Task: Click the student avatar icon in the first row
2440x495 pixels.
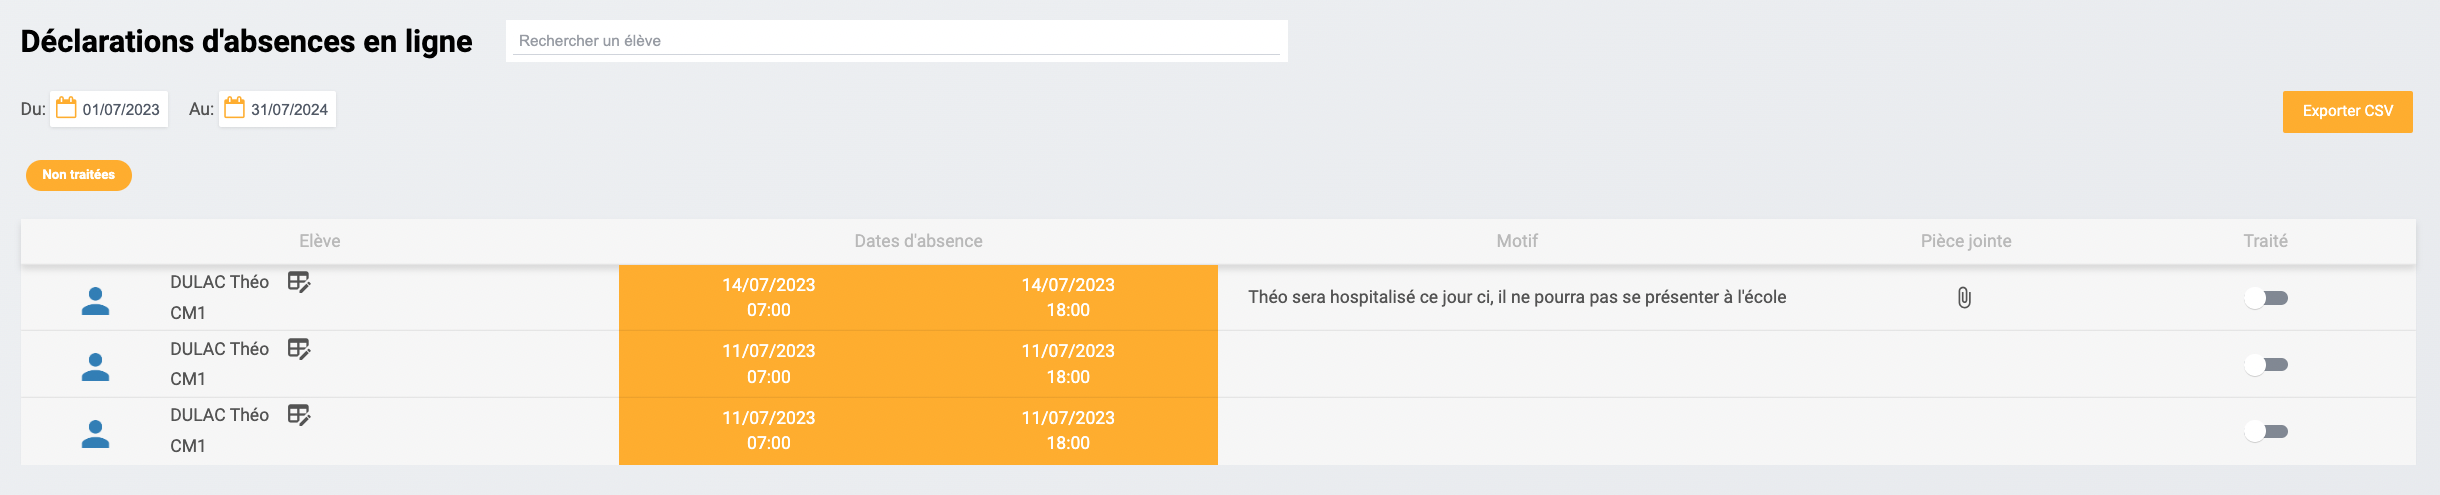Action: 95,301
